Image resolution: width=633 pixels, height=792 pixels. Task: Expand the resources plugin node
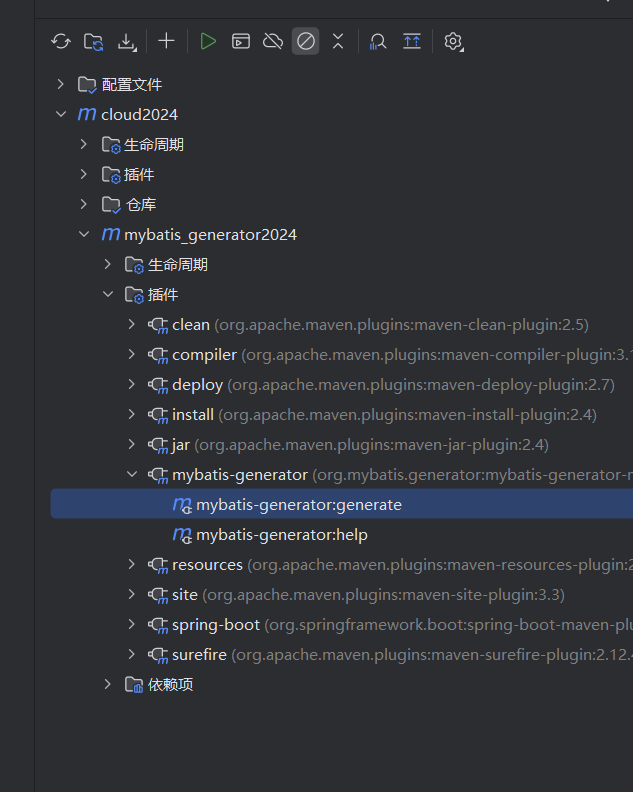tap(131, 564)
